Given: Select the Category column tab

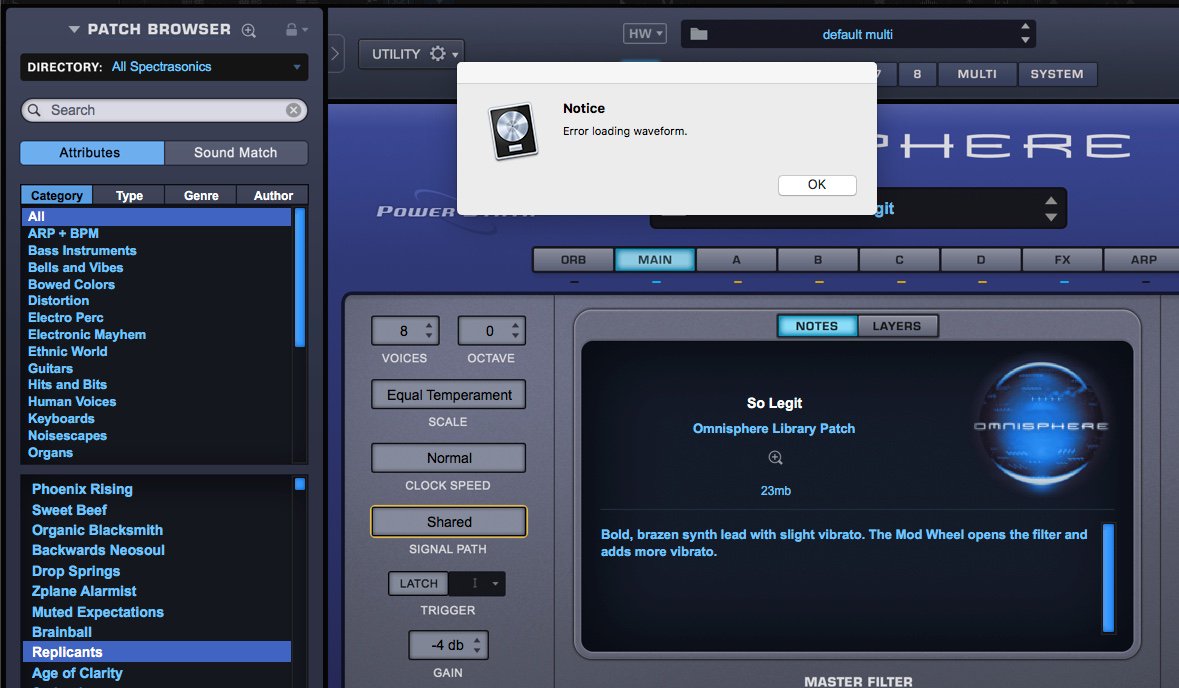Looking at the screenshot, I should click(57, 195).
